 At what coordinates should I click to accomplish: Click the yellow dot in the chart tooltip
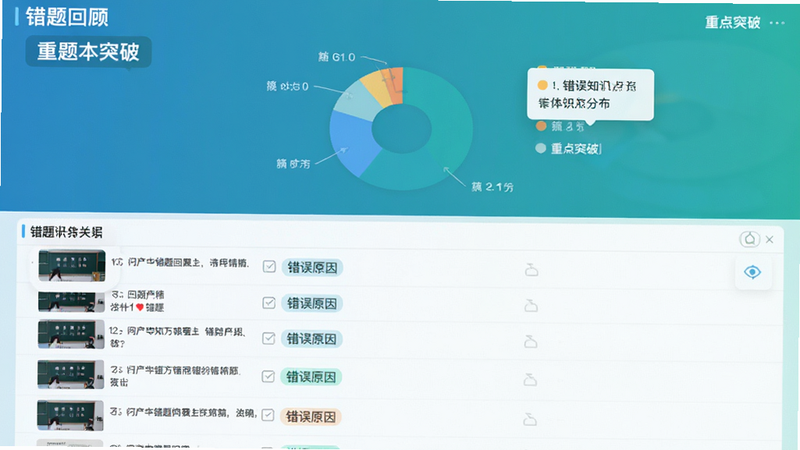[542, 85]
